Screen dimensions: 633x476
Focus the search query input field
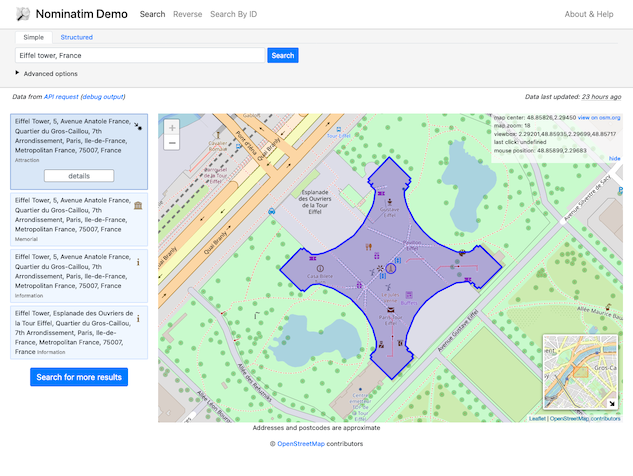pyautogui.click(x=140, y=55)
